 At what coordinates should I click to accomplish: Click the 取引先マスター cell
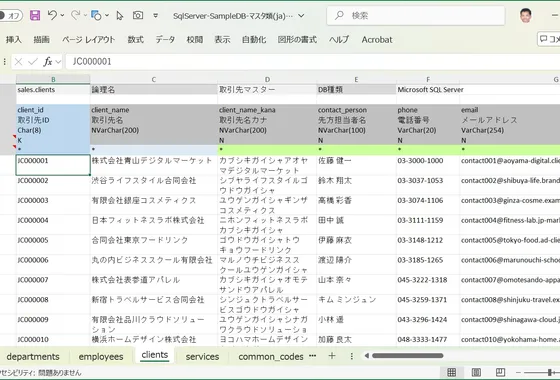267,90
